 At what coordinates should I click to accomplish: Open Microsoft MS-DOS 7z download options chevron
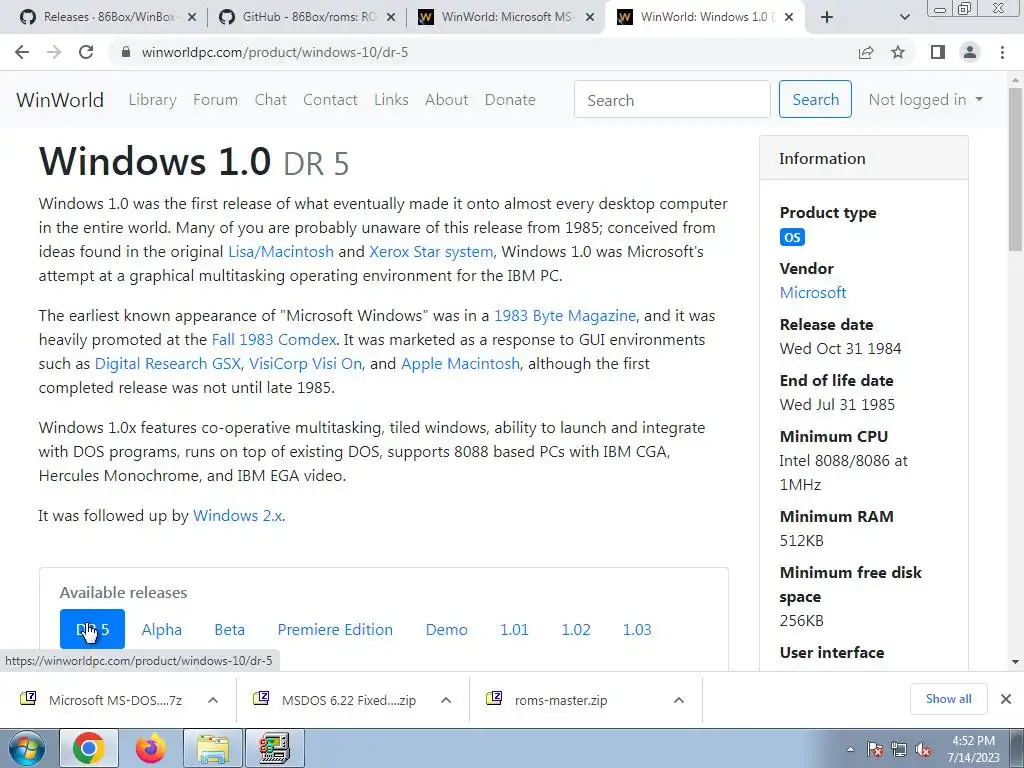(x=213, y=700)
